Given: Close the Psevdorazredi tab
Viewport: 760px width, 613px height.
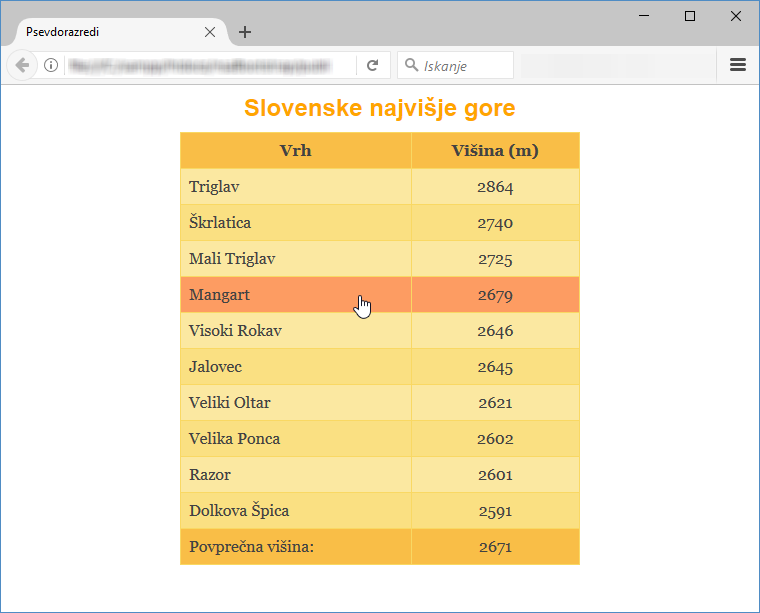Looking at the screenshot, I should pyautogui.click(x=210, y=32).
